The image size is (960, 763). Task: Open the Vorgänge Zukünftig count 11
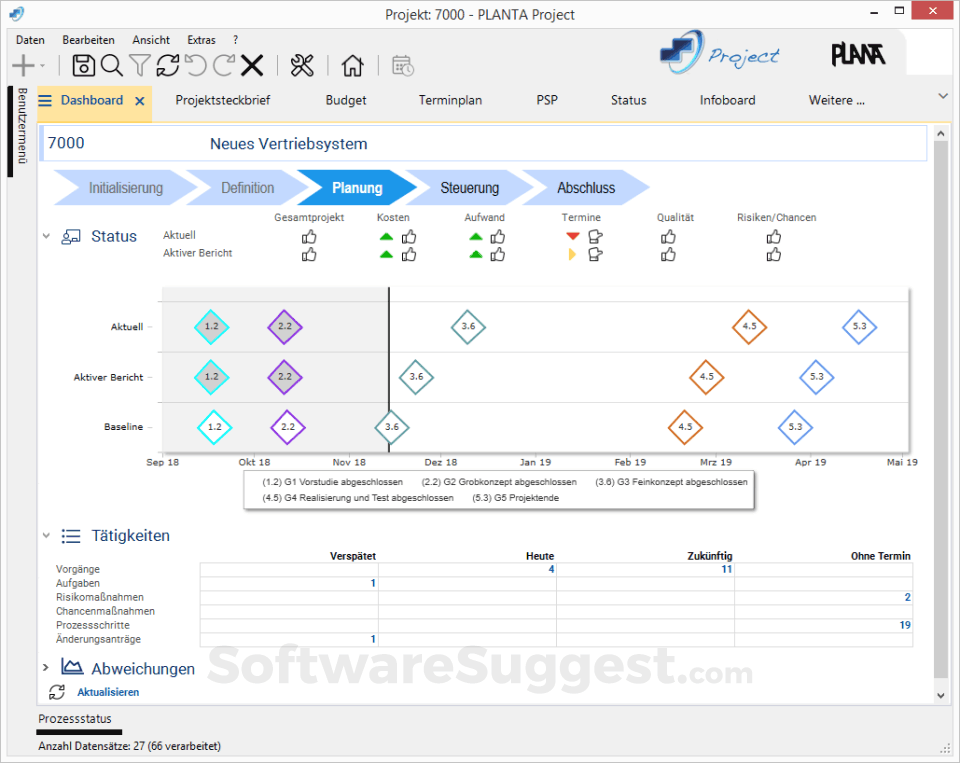click(x=727, y=569)
